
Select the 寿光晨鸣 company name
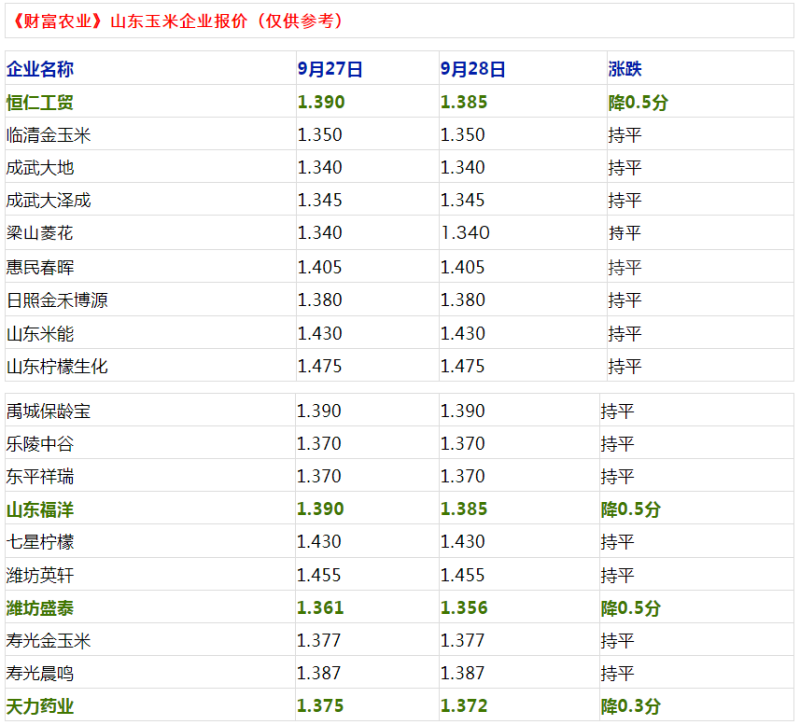tap(40, 674)
